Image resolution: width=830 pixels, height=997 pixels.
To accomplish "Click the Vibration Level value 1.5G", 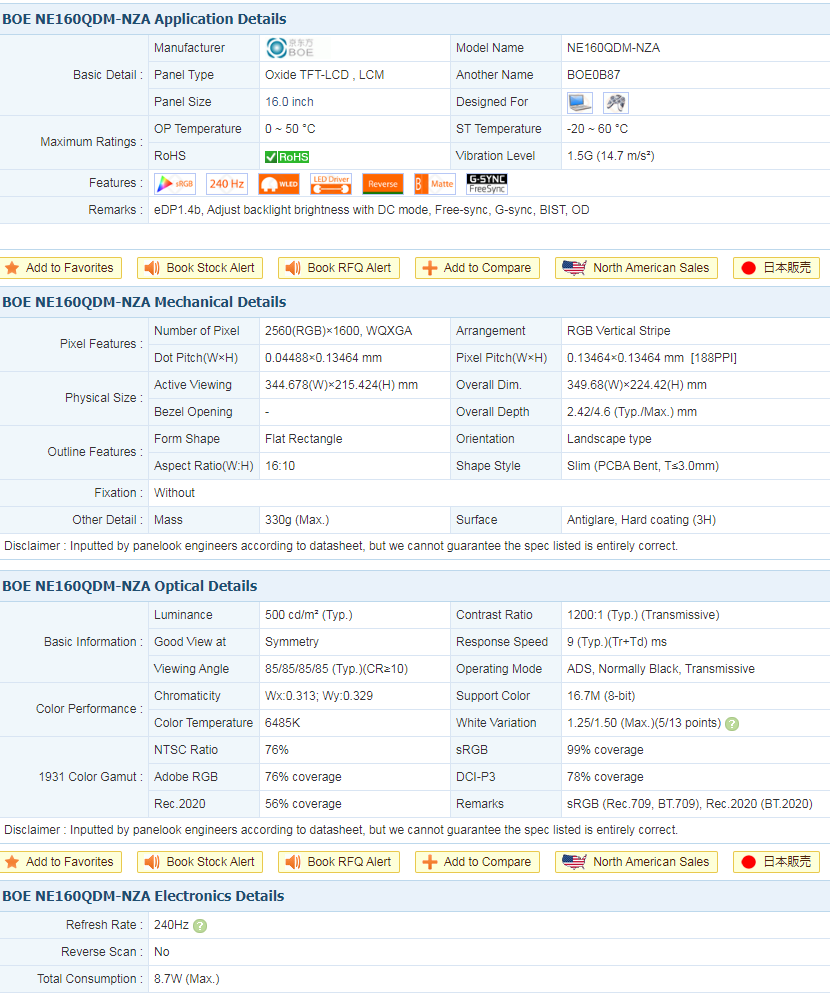I will click(x=611, y=156).
